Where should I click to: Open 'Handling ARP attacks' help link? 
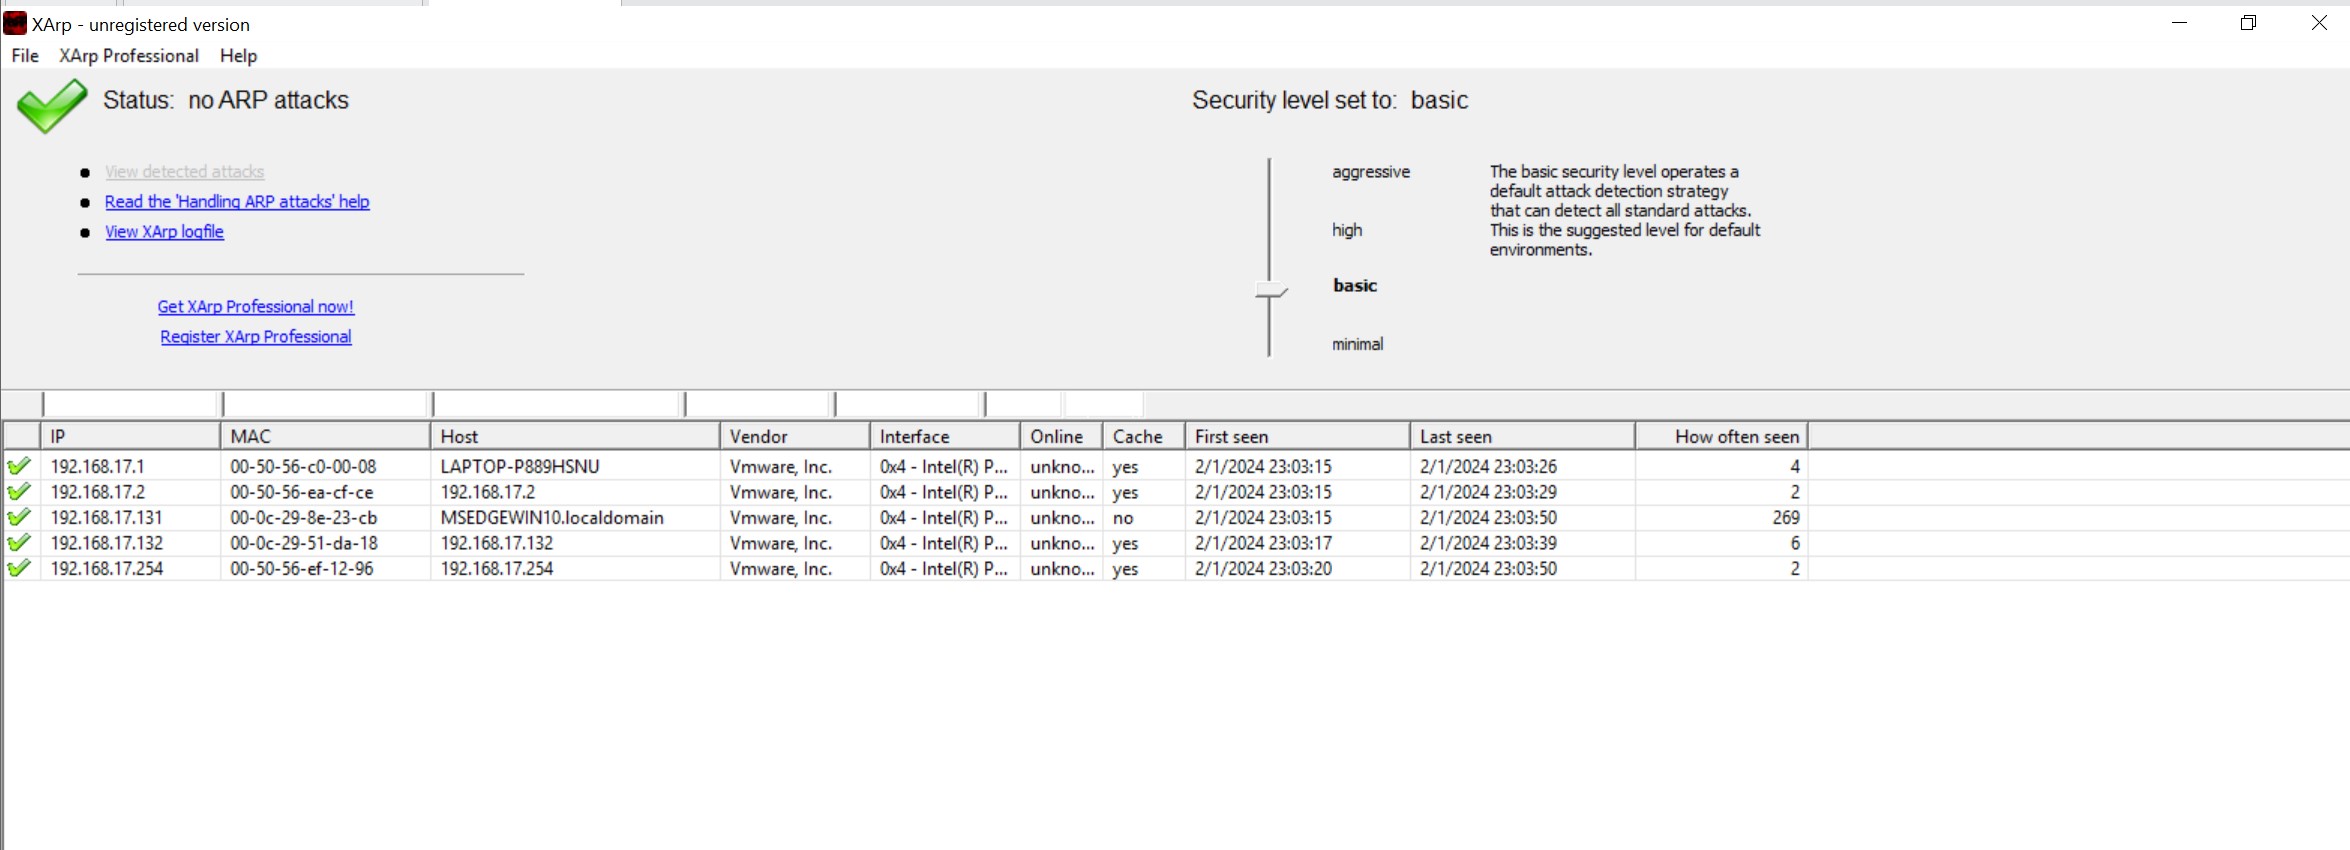[x=237, y=202]
